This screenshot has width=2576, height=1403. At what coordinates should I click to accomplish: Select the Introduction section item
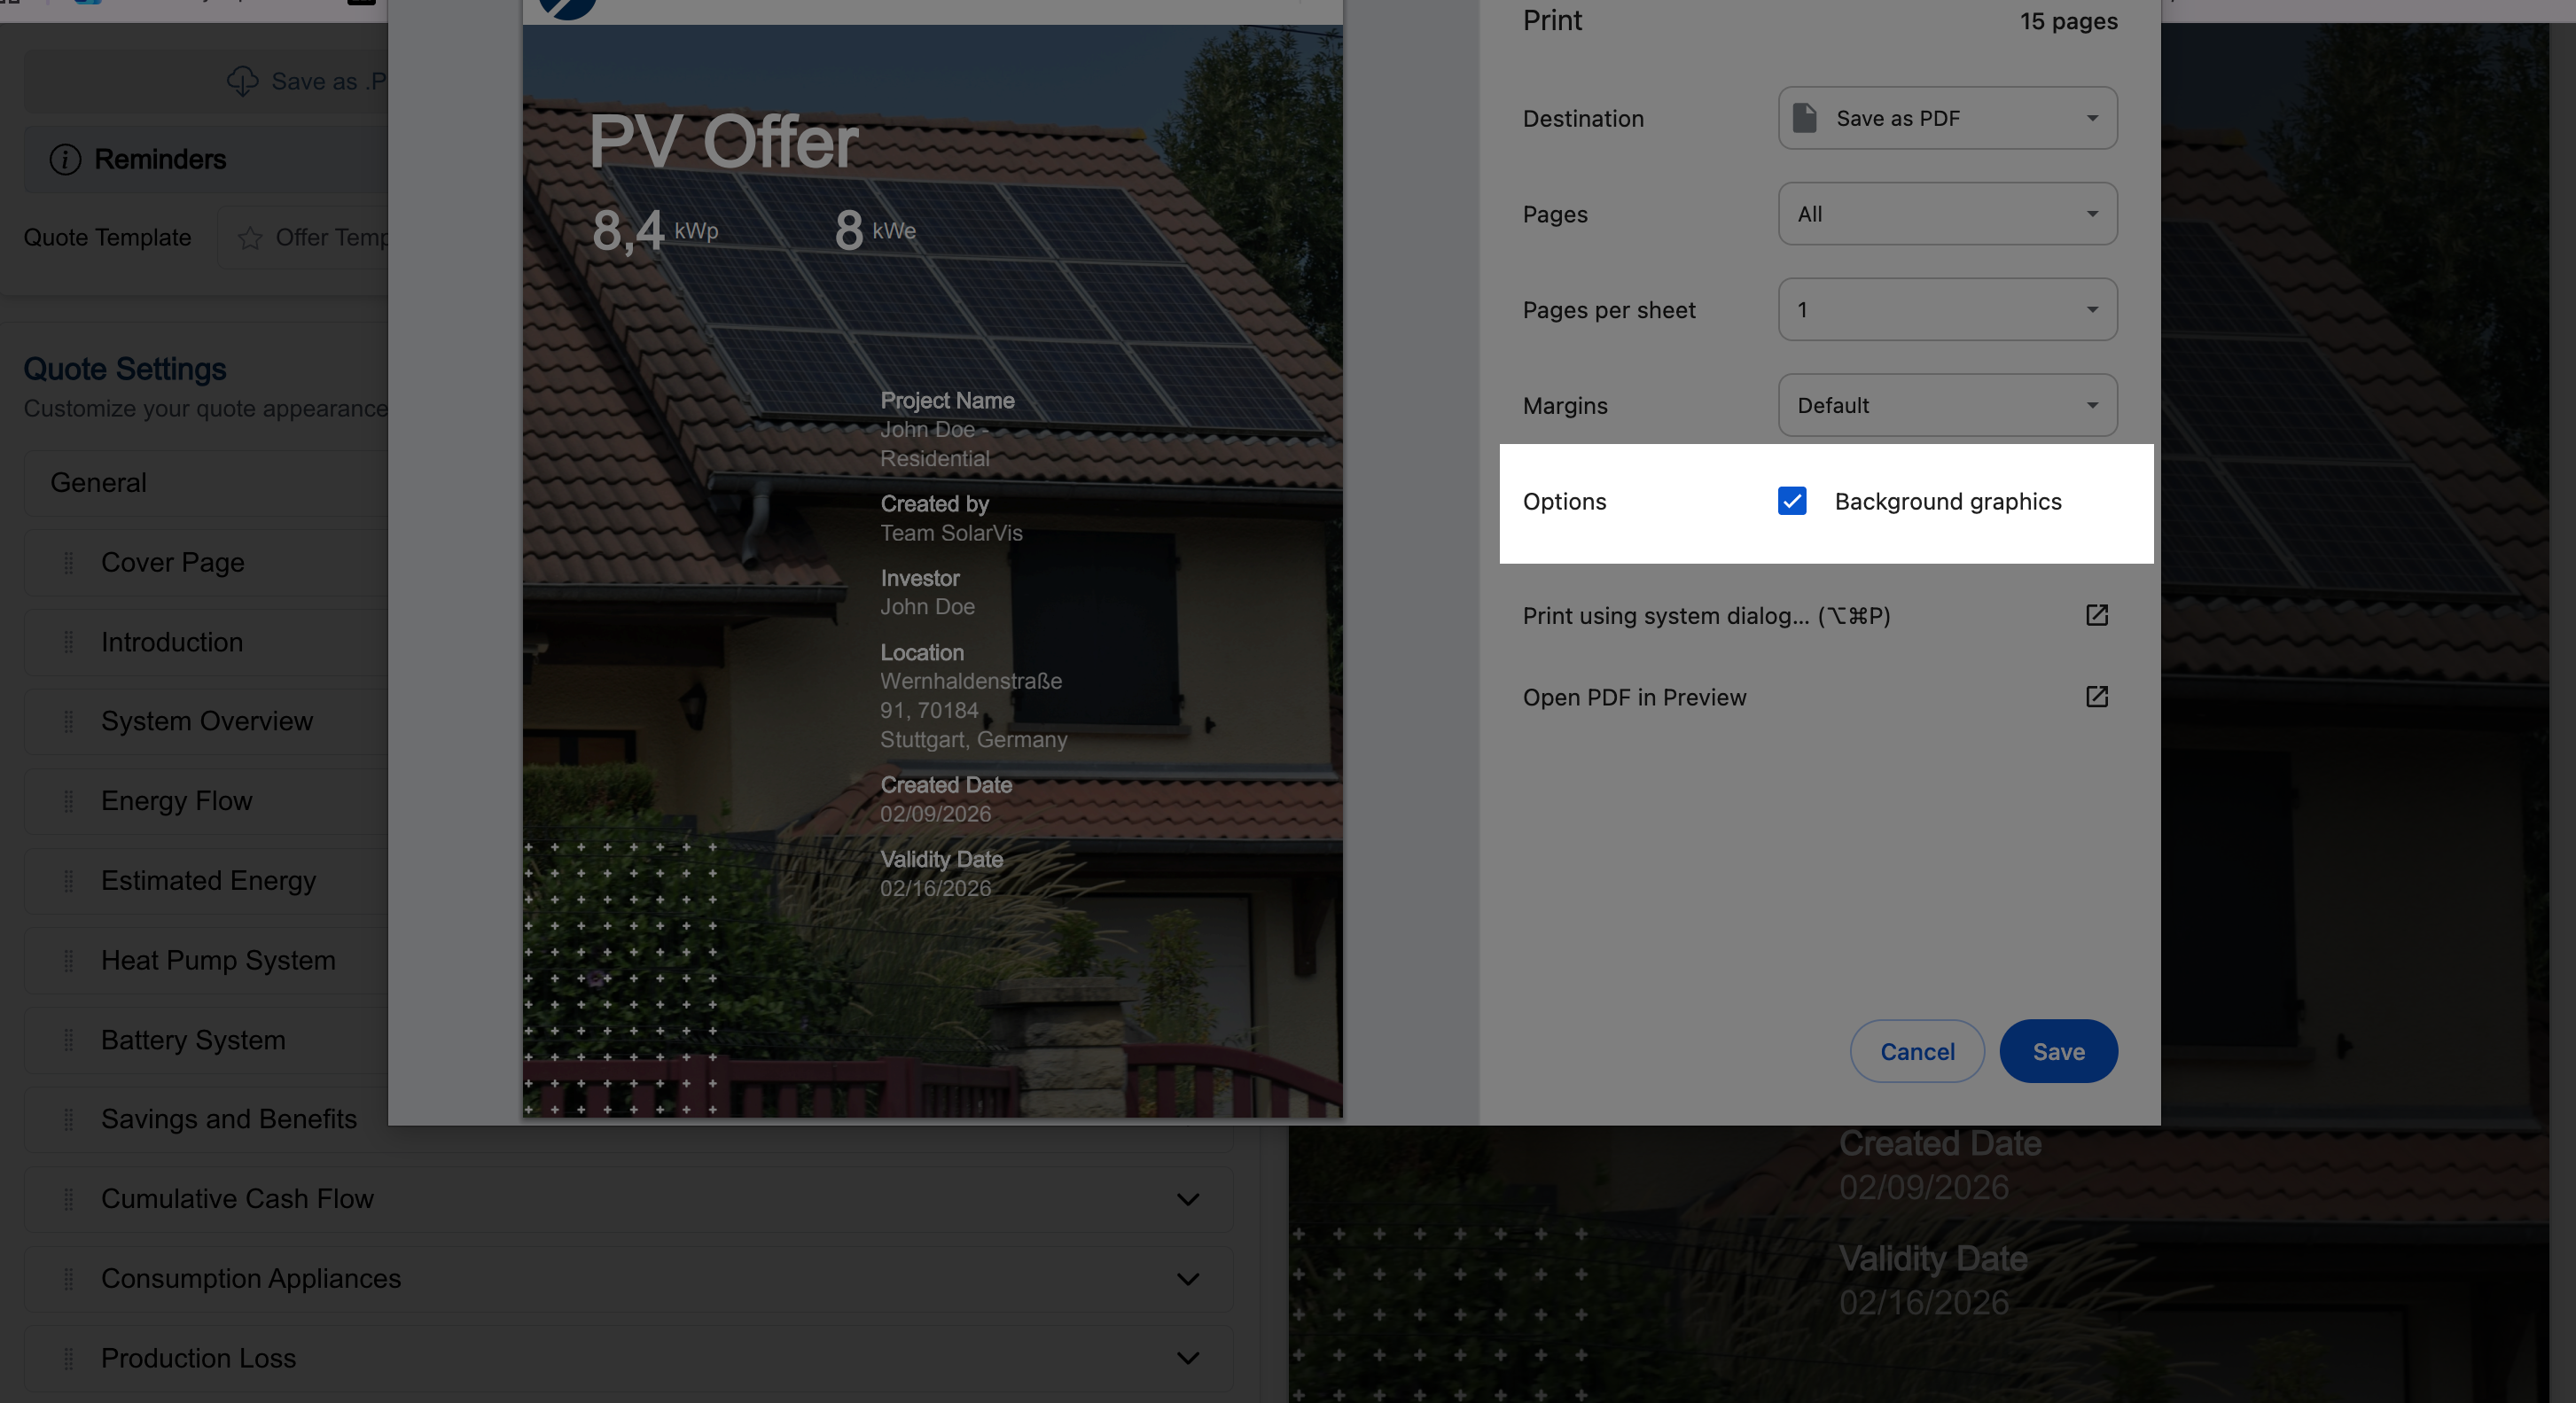click(x=172, y=642)
